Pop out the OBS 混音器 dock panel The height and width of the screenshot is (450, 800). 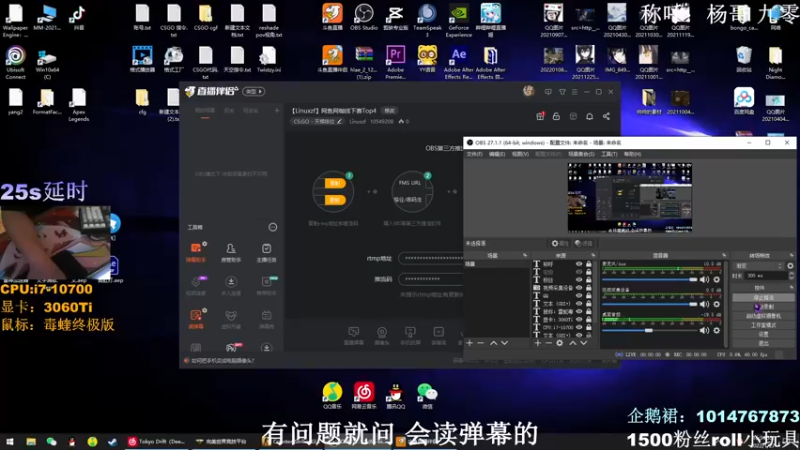point(724,255)
